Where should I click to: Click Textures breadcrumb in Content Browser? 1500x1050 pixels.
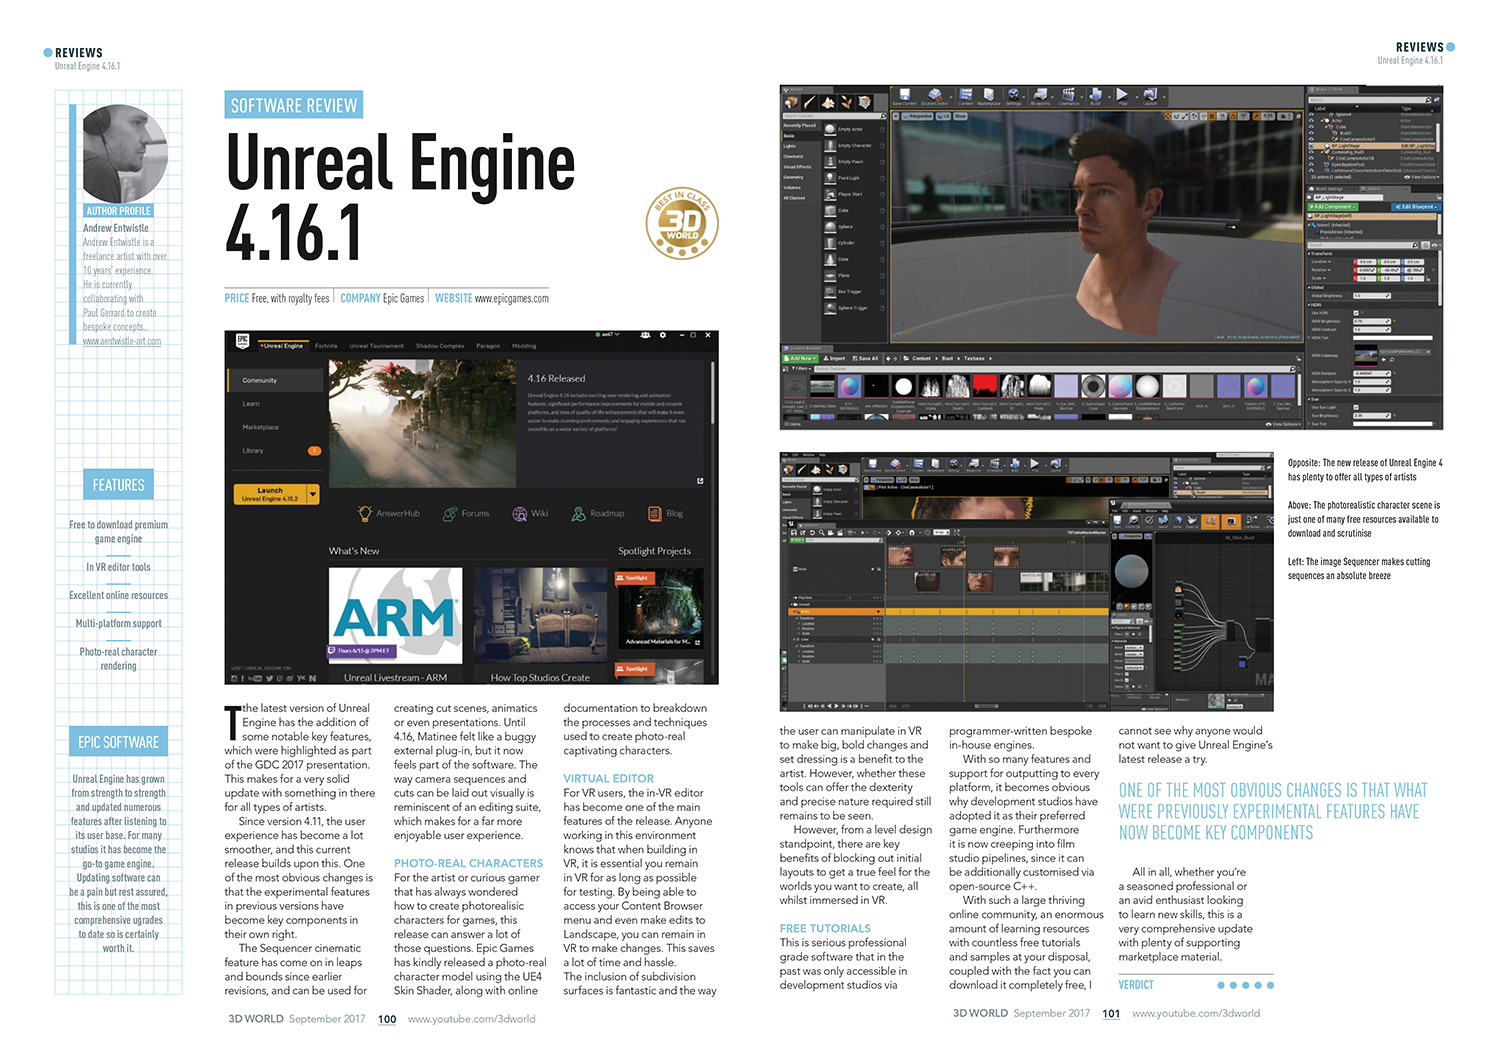coord(974,359)
